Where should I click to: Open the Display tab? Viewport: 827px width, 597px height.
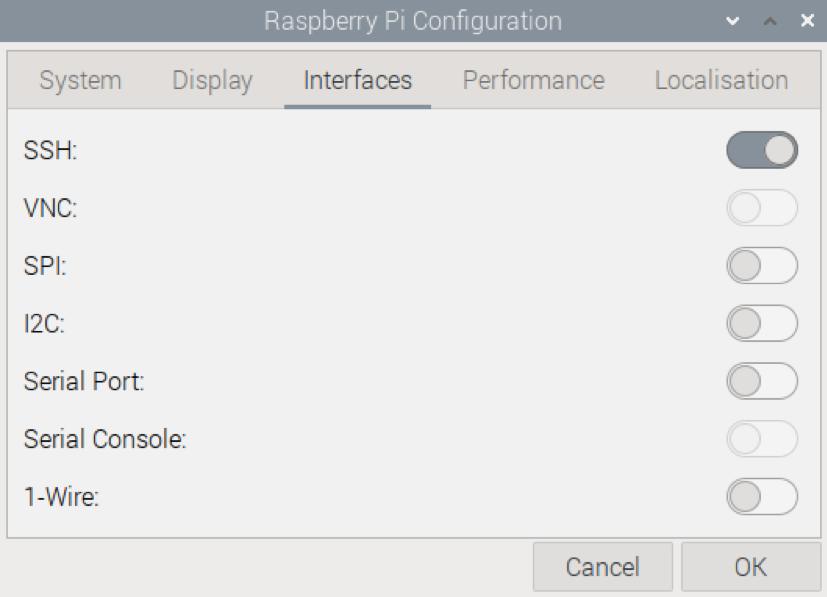(212, 81)
